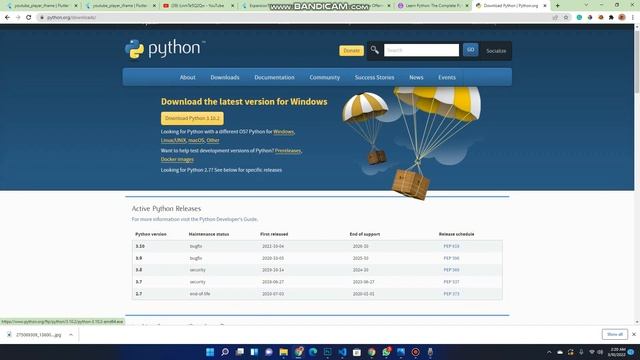Open the clock and date in the tray
The width and height of the screenshot is (640, 360).
[616, 352]
